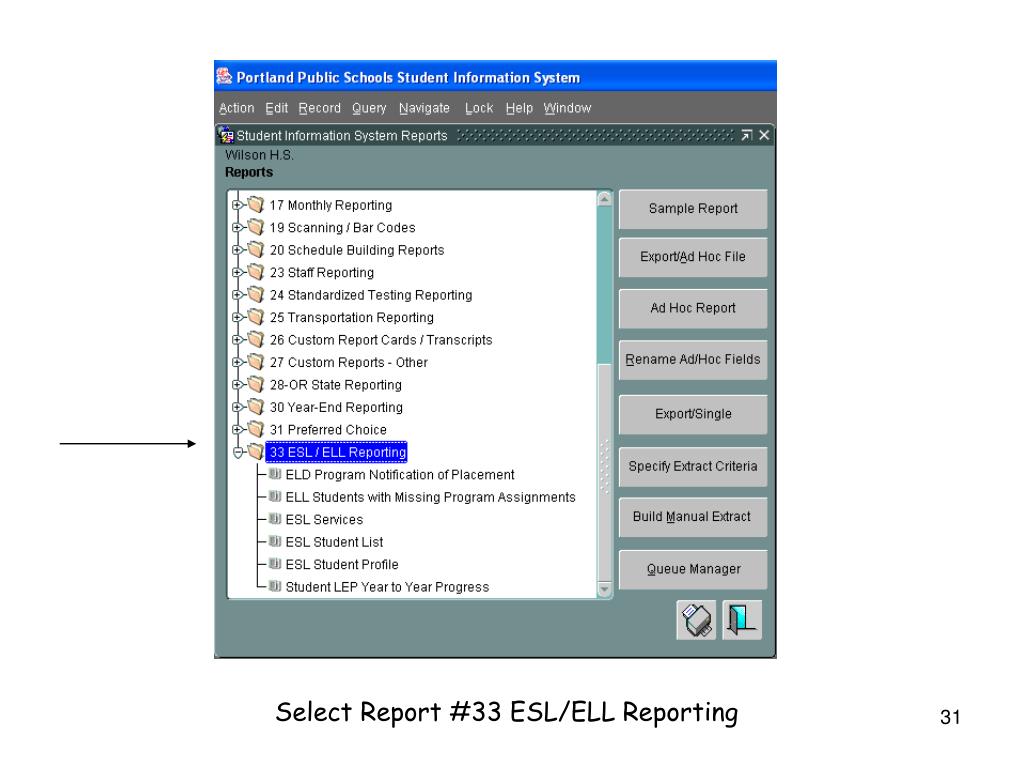
Task: Open the Record menu
Action: pos(319,108)
